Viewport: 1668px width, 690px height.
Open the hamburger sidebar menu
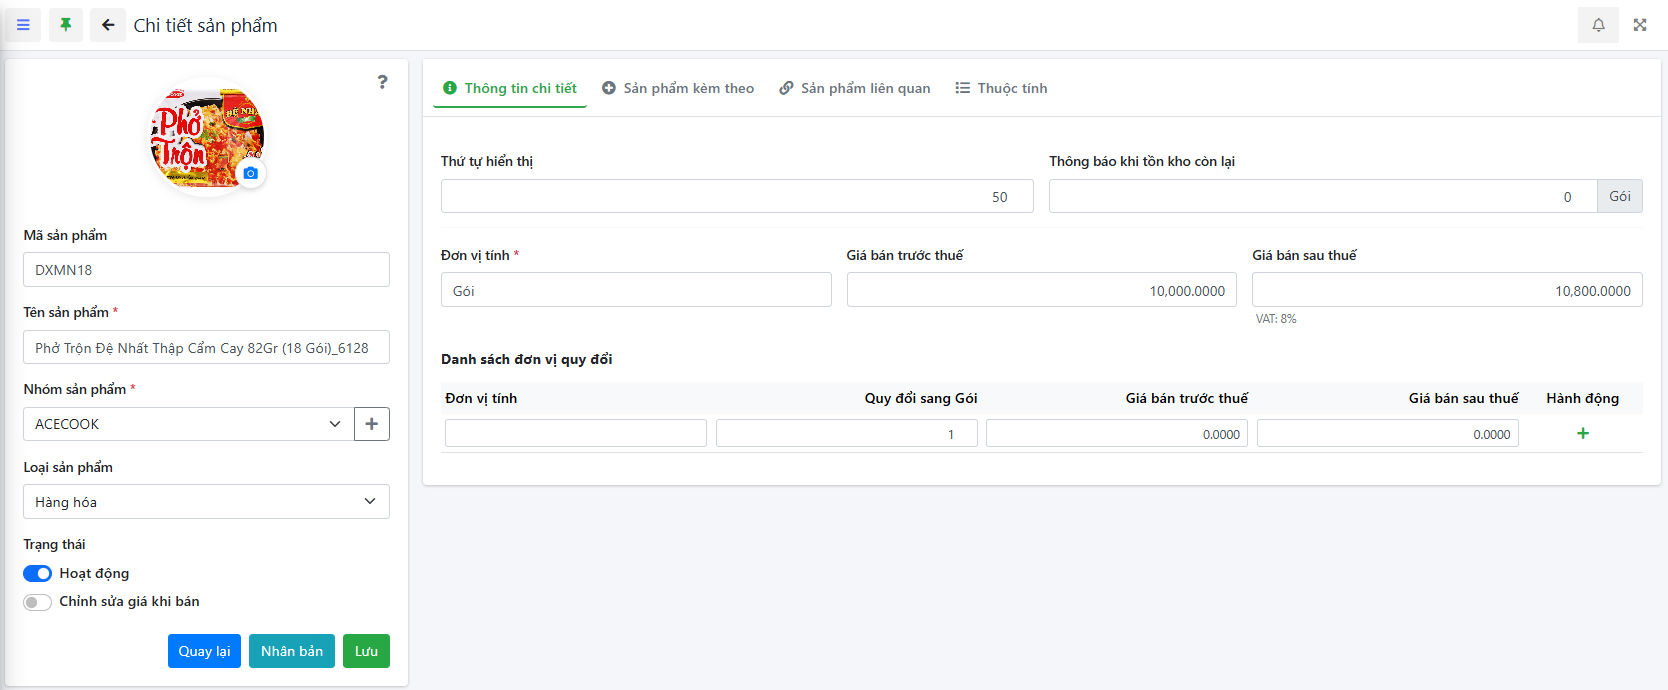click(x=23, y=25)
